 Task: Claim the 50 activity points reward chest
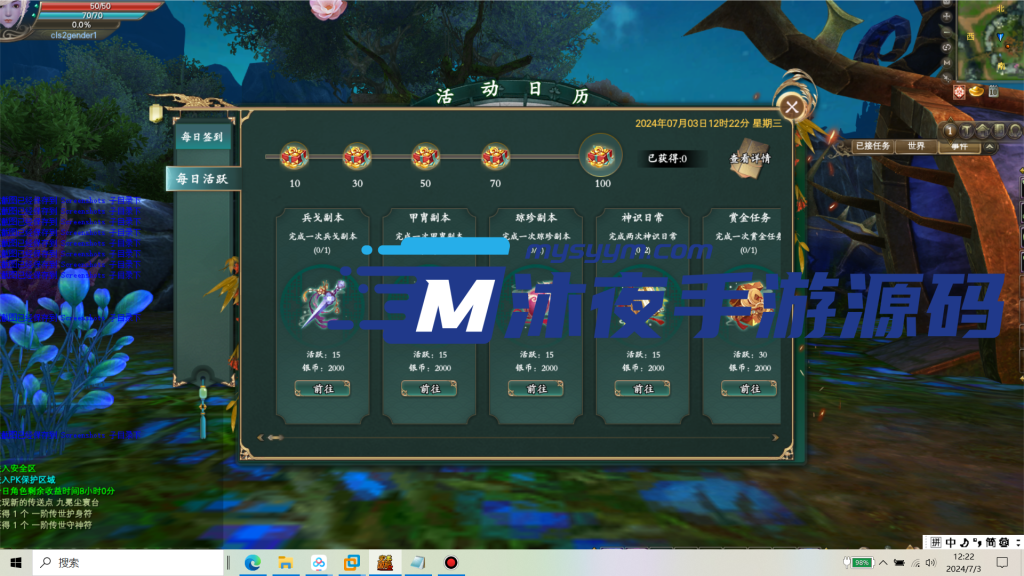pos(426,157)
